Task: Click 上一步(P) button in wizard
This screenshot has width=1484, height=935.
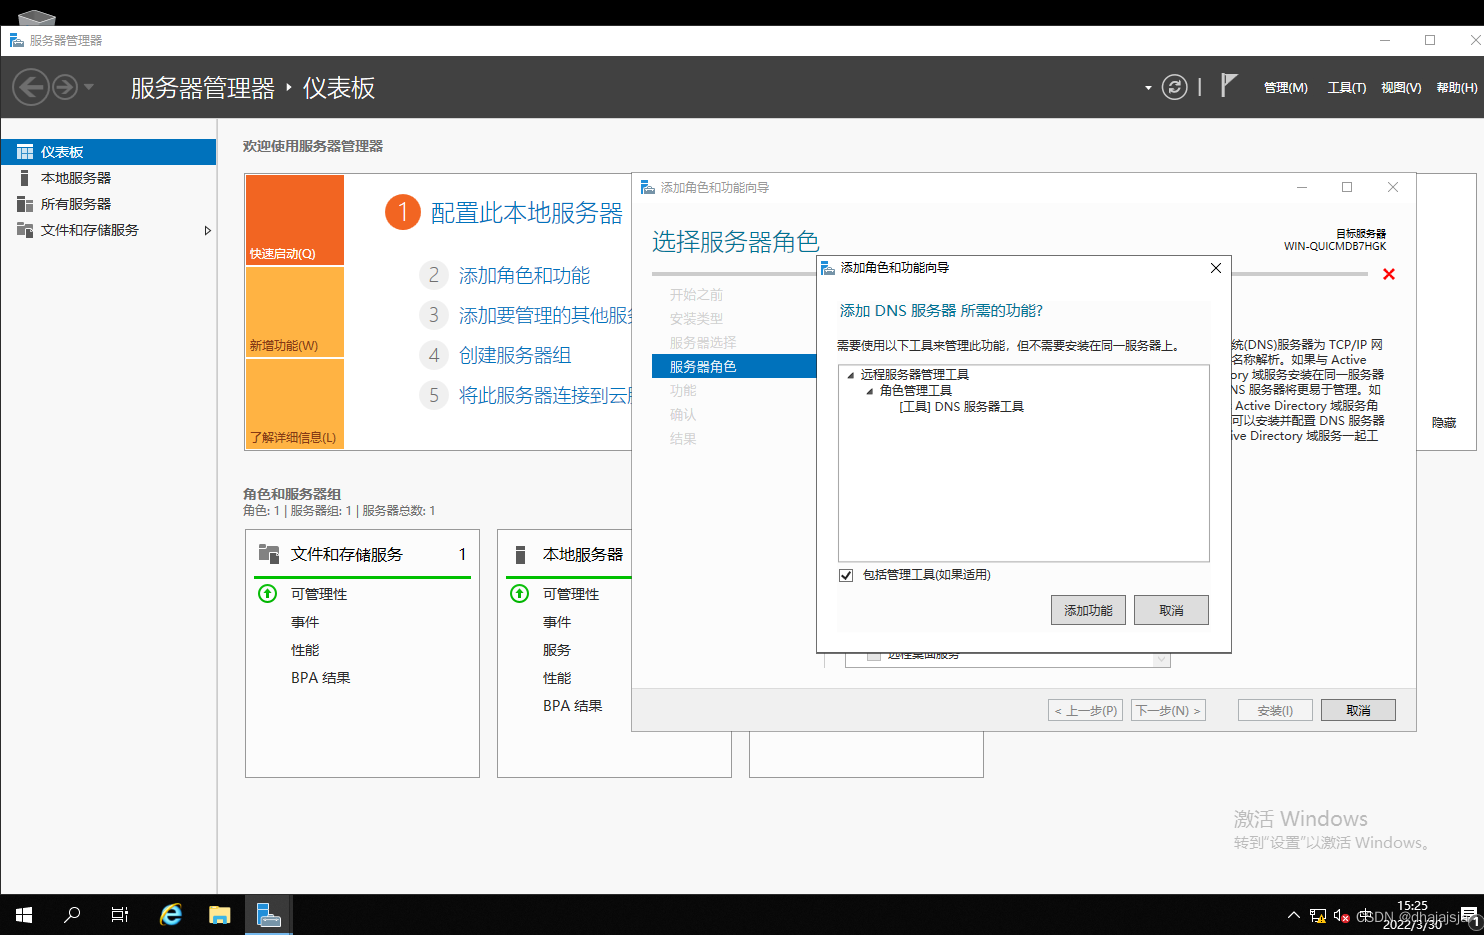Action: tap(1085, 710)
